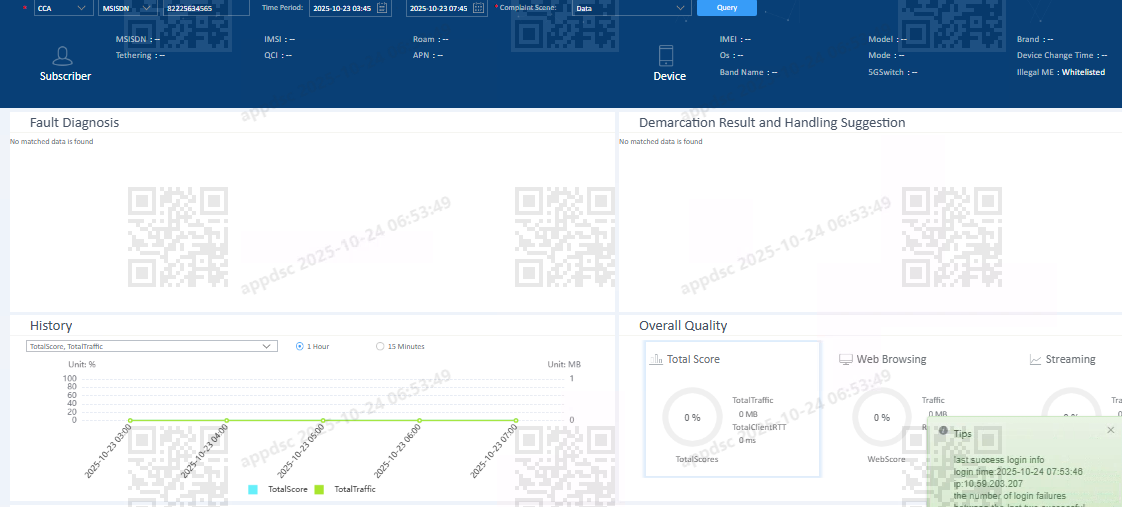This screenshot has width=1122, height=507.
Task: Toggle the TotalScore legend series
Action: [x=278, y=489]
